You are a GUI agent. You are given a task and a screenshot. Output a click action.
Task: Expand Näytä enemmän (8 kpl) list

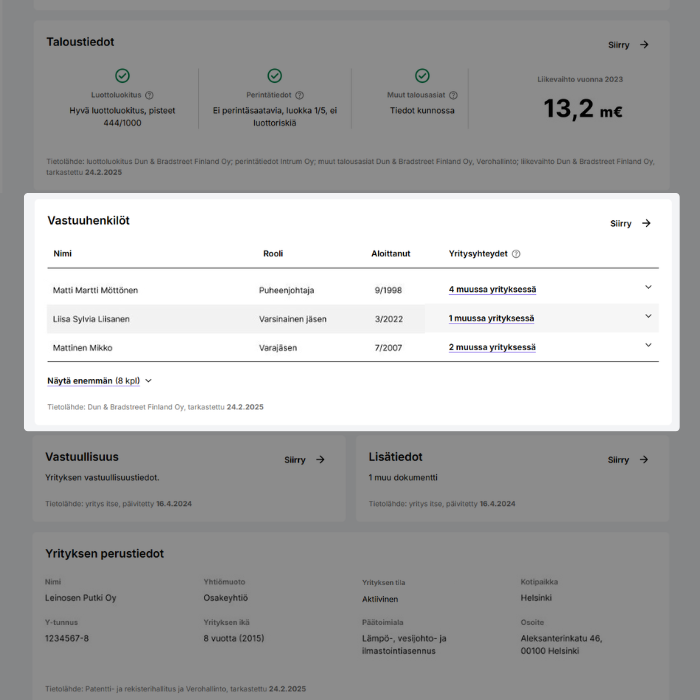tap(100, 381)
